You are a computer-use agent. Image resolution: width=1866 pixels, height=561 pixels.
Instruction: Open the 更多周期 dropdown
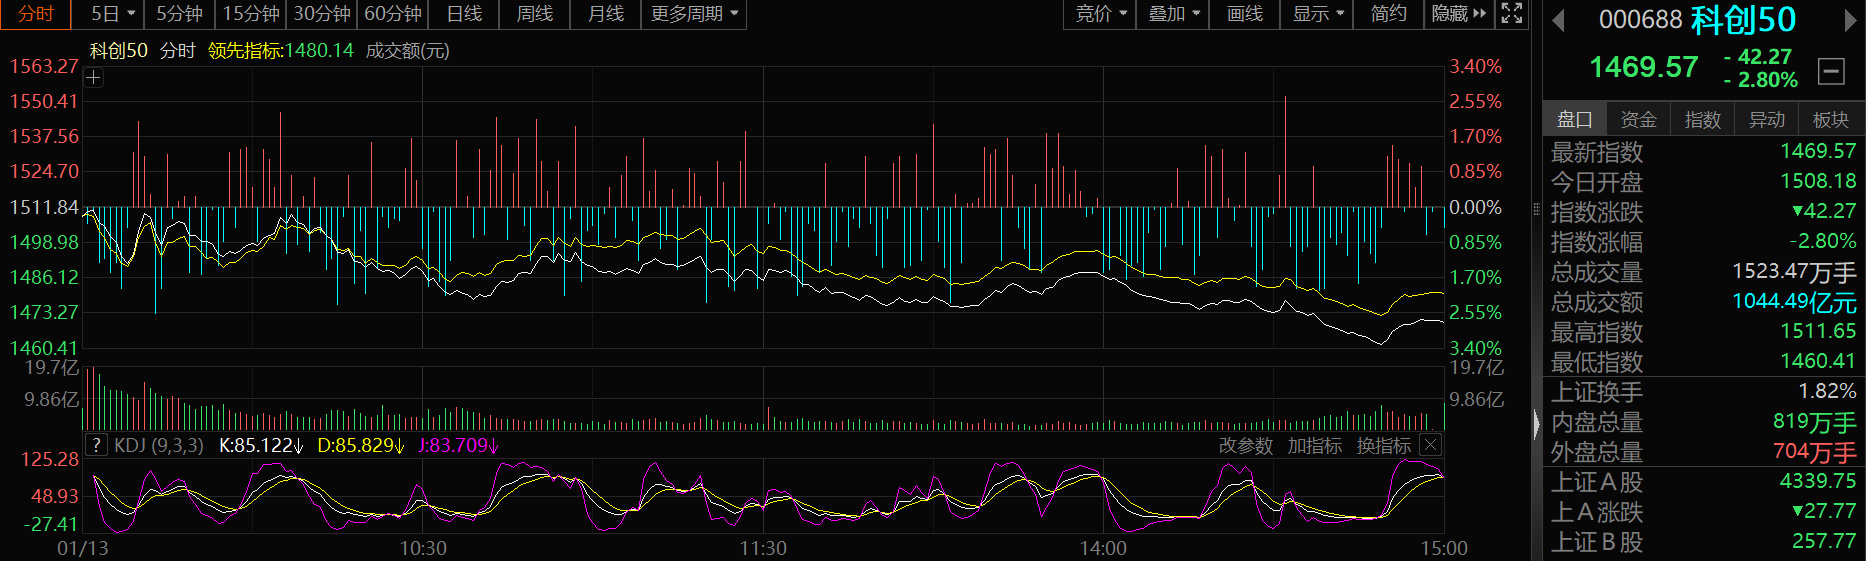693,14
